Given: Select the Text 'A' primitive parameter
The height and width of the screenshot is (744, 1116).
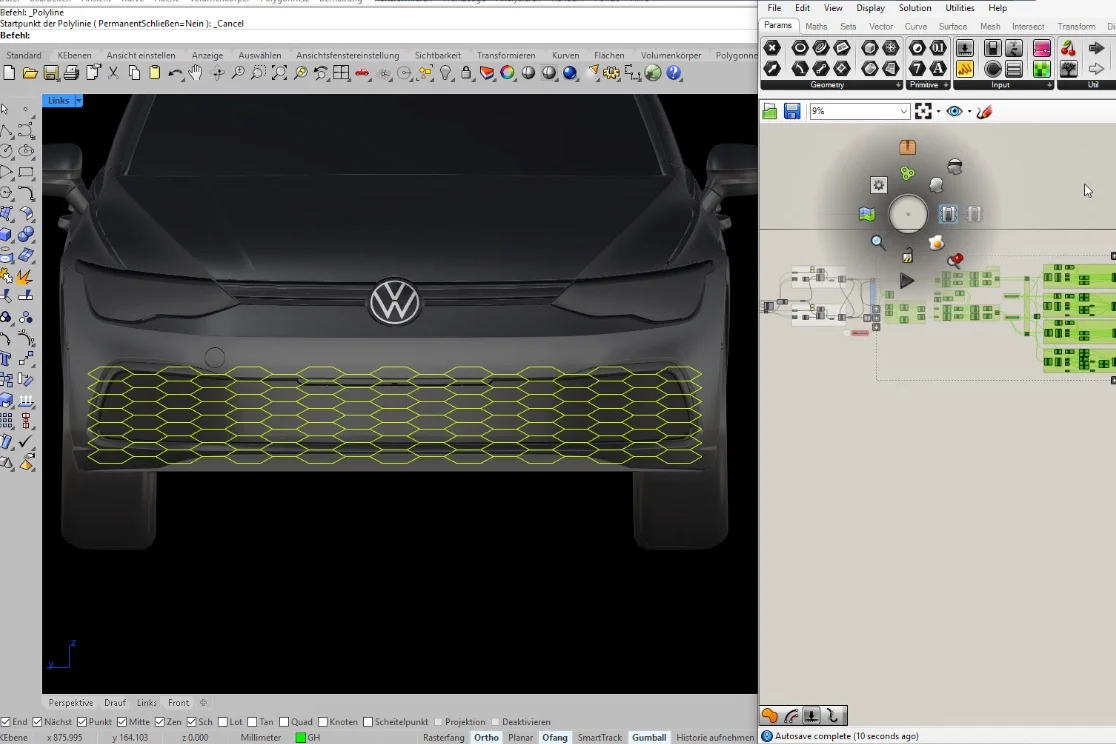Looking at the screenshot, I should pos(938,68).
